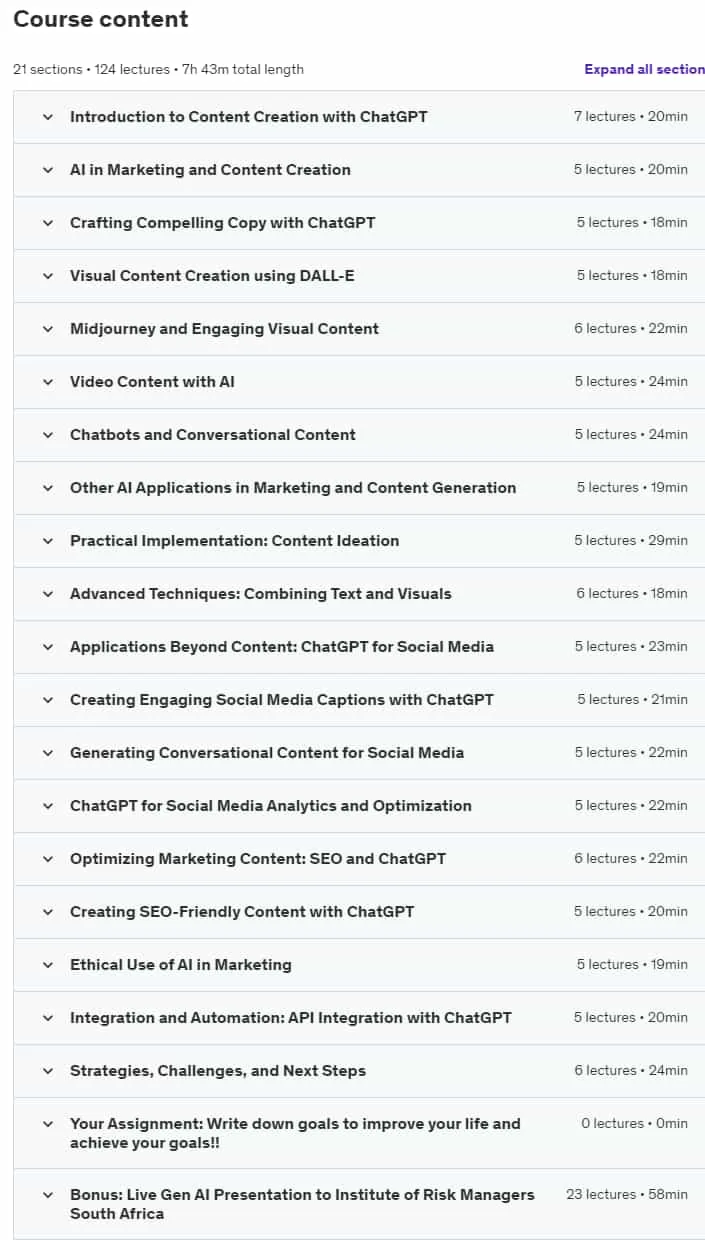Expand the Introduction to Content Creation section chevron
This screenshot has width=705, height=1240.
[47, 117]
